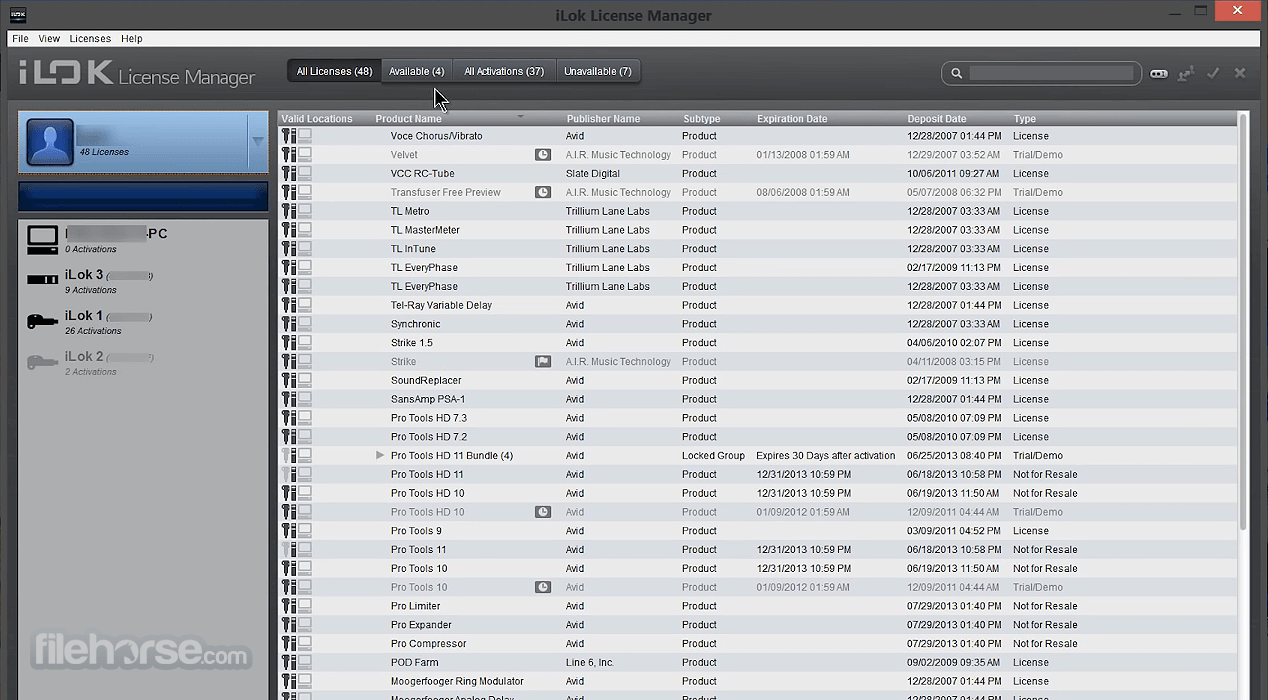Sort by Product Name column header
The height and width of the screenshot is (700, 1268).
(x=408, y=119)
